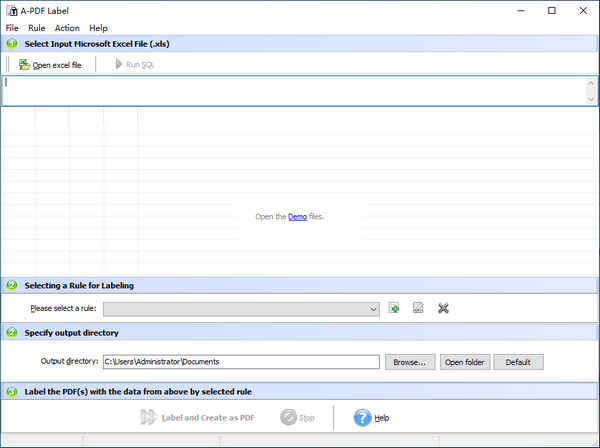Click the Please select a rule label
This screenshot has width=600, height=448.
click(63, 308)
